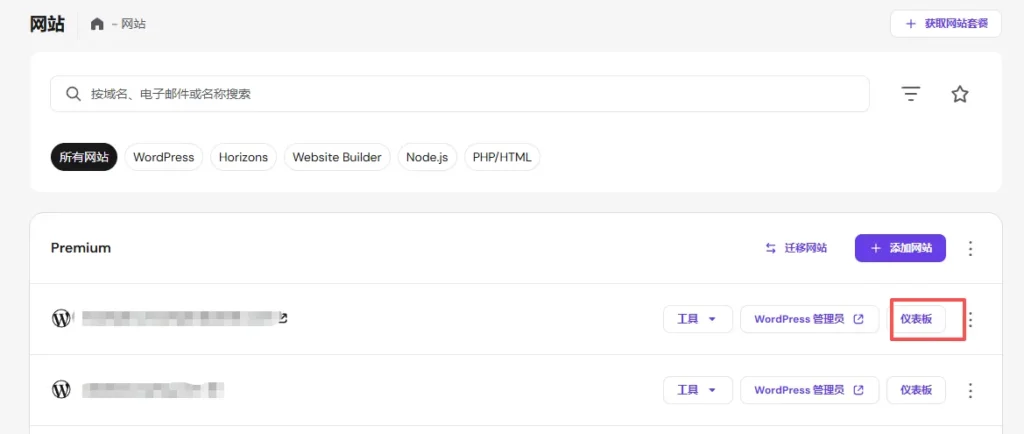Click the 添加网站 button
Image resolution: width=1024 pixels, height=434 pixels.
click(900, 248)
